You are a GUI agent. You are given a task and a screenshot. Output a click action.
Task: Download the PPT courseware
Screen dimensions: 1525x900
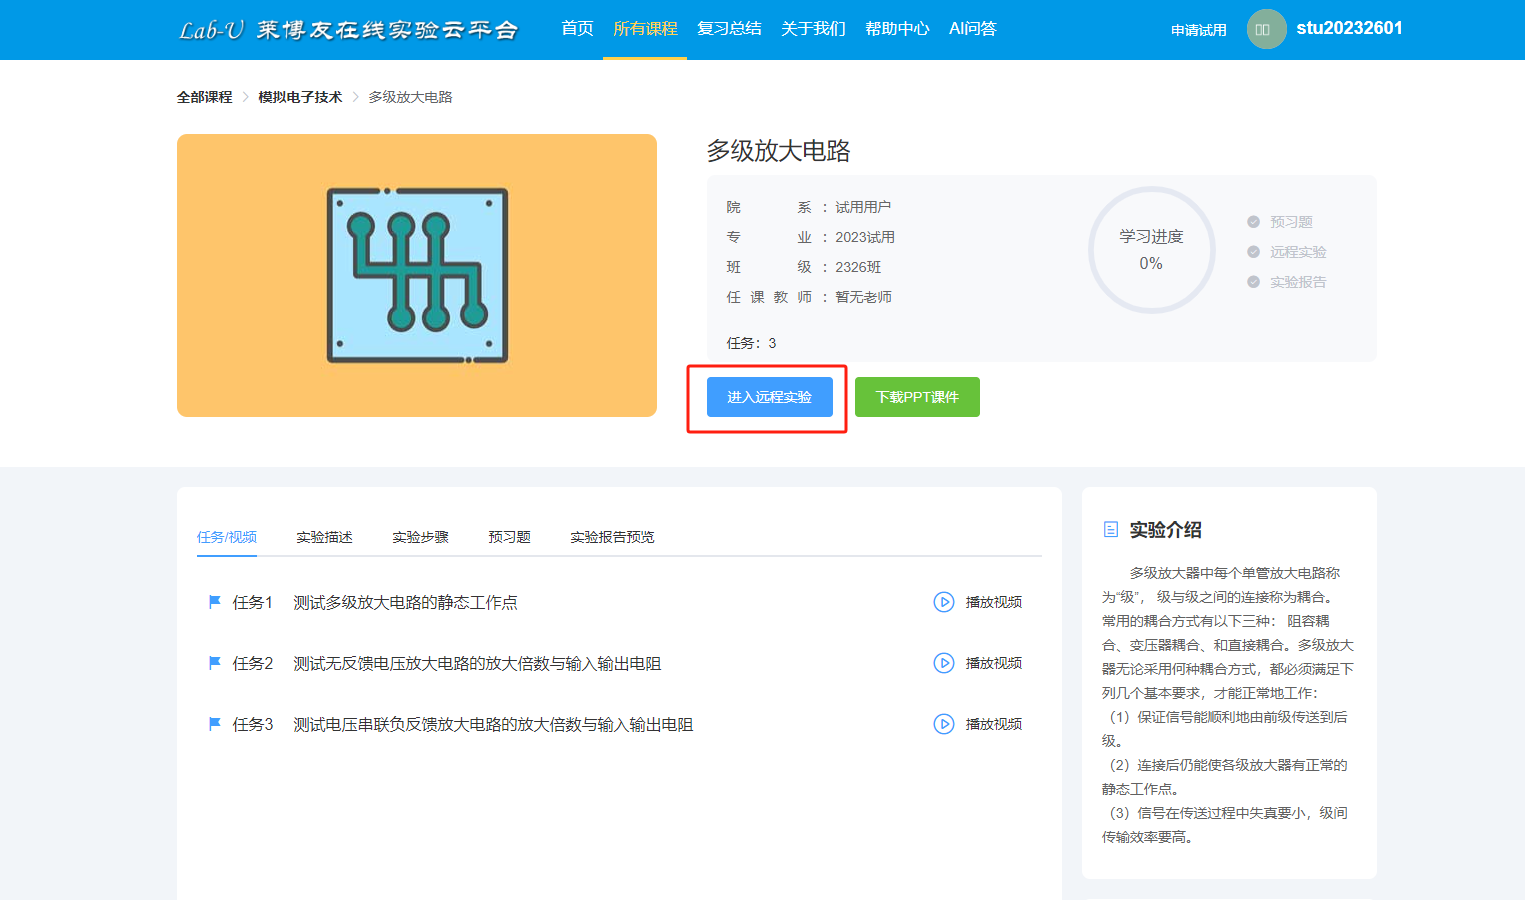pyautogui.click(x=917, y=397)
